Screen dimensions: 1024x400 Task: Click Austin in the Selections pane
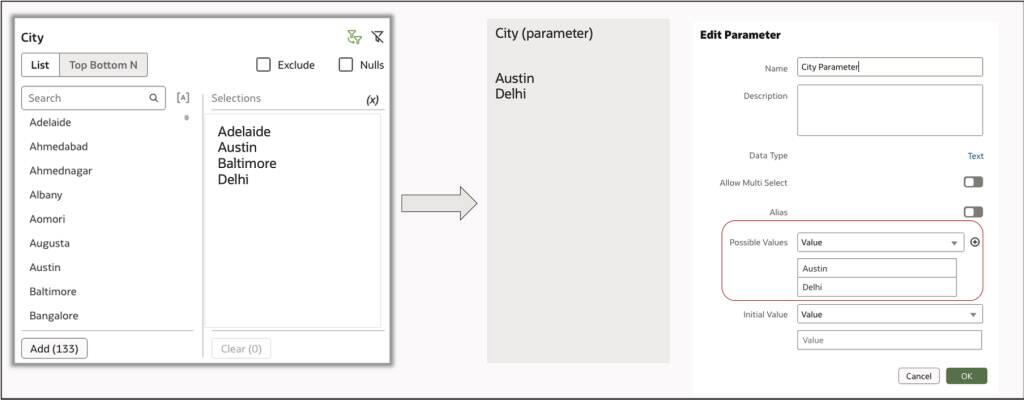click(237, 148)
